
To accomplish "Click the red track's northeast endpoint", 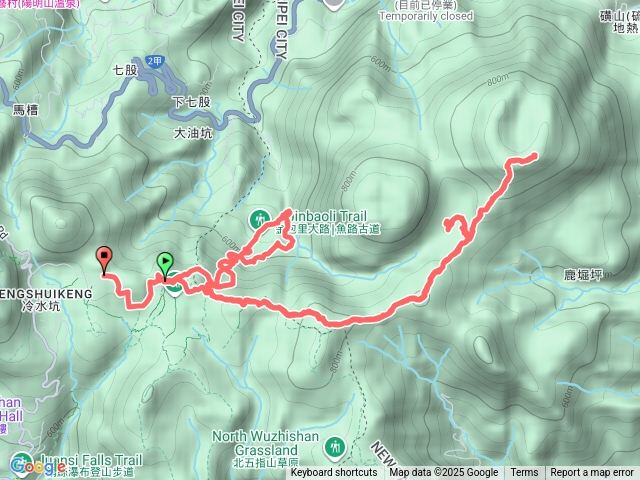I will click(x=535, y=155).
